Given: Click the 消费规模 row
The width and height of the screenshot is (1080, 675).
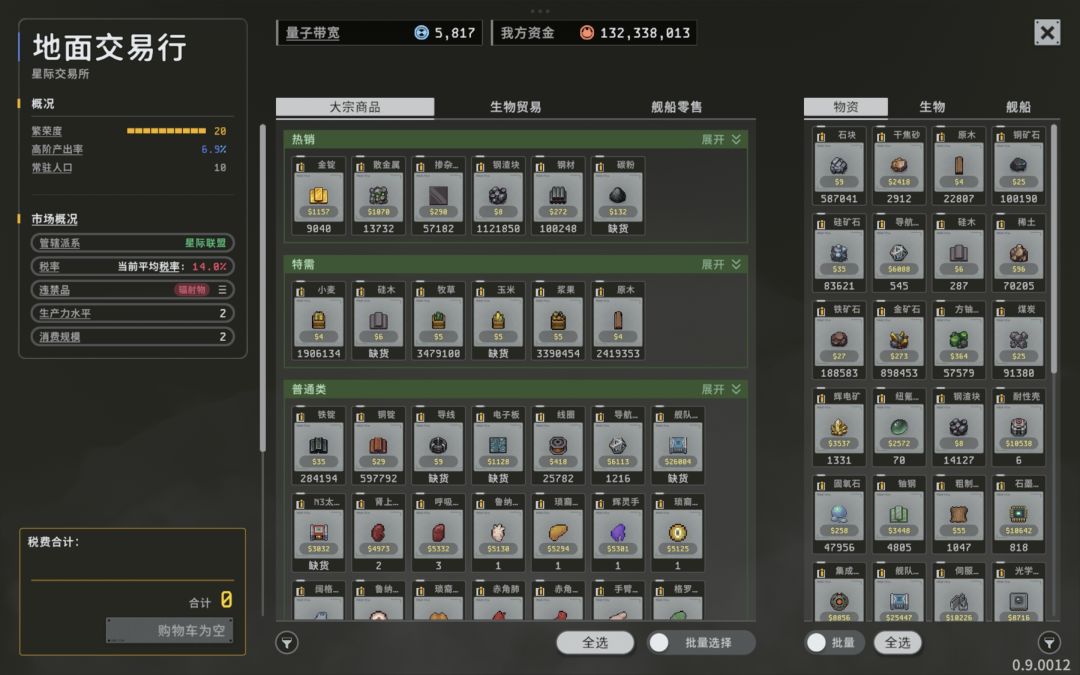Looking at the screenshot, I should (132, 337).
